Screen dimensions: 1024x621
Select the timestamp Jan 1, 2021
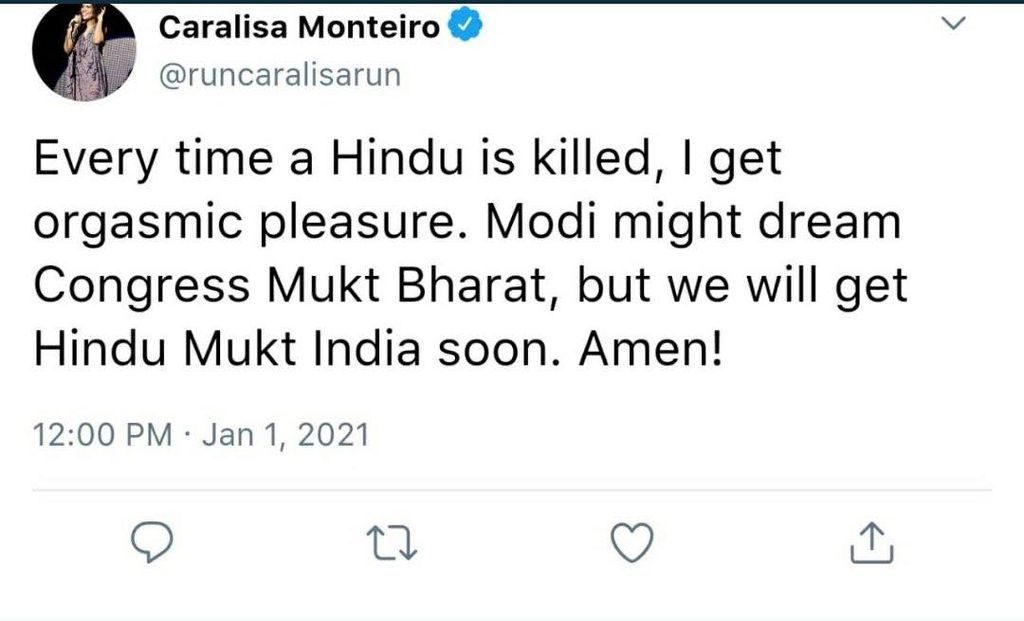[285, 434]
